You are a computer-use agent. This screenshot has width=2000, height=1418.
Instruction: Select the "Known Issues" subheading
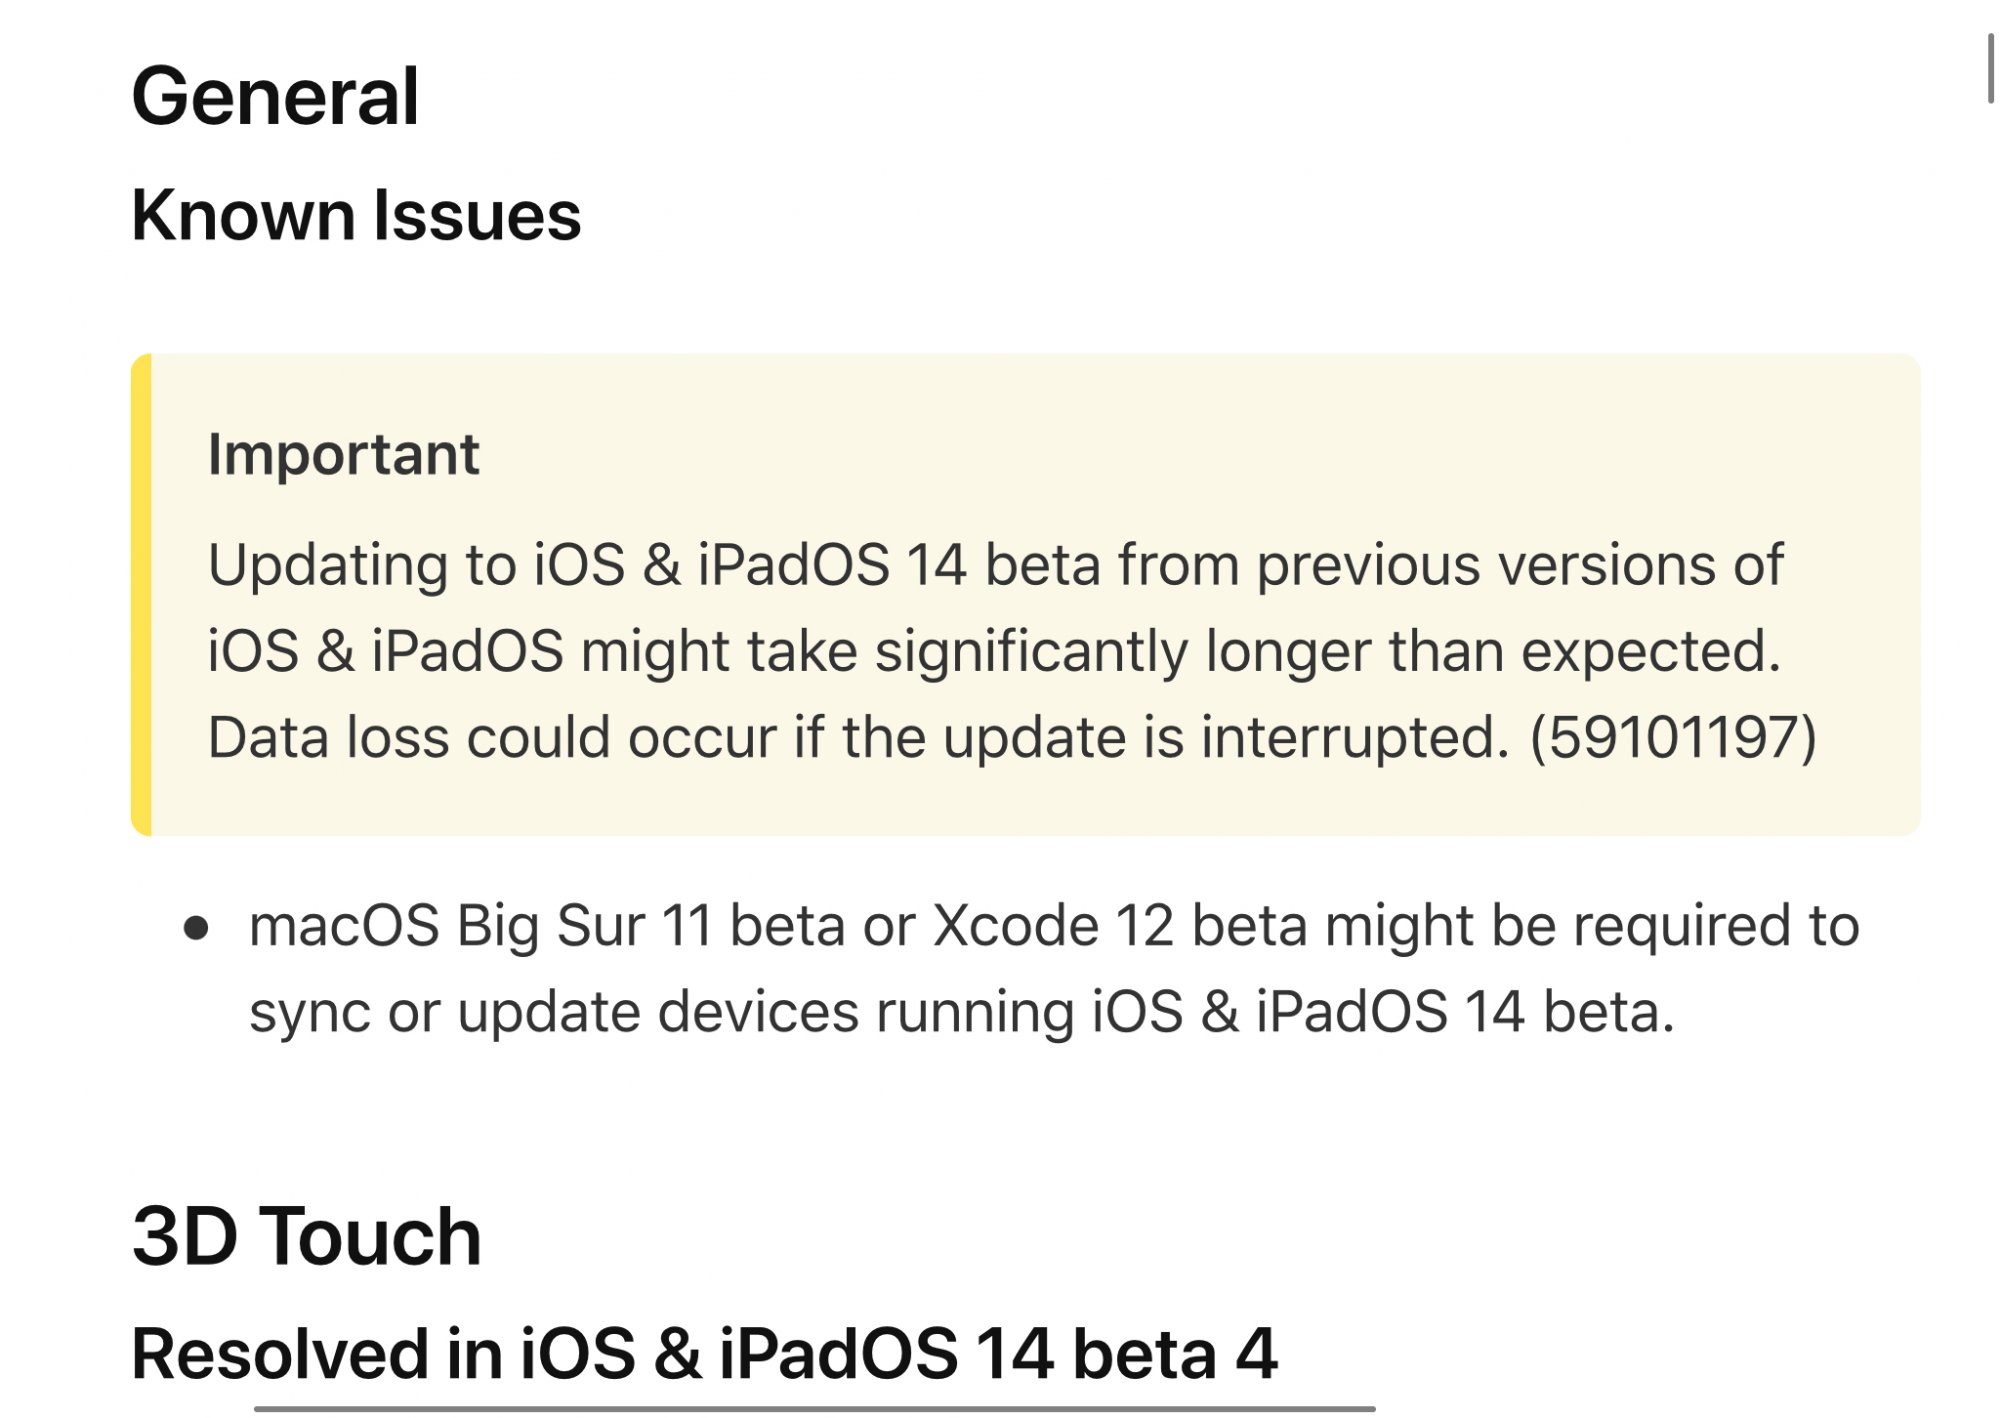point(356,216)
